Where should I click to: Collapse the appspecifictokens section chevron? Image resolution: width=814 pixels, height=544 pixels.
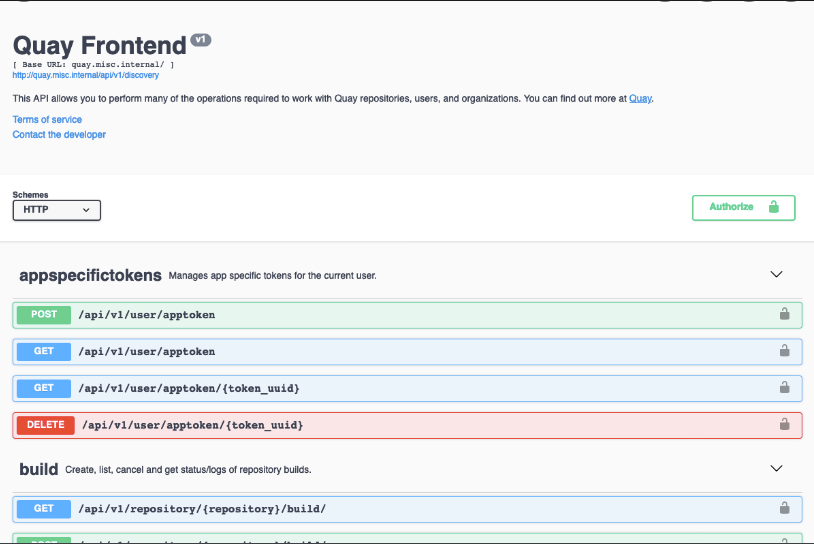pyautogui.click(x=776, y=275)
